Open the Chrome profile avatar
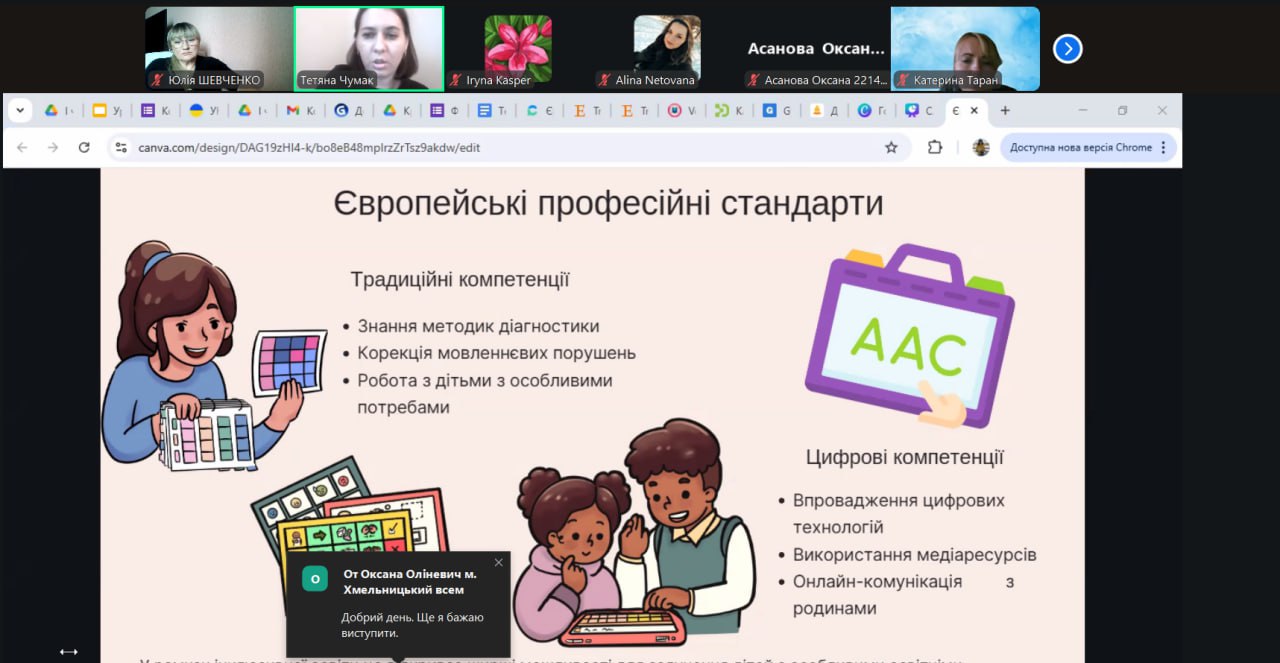Screen dimensions: 1280x663 (x=981, y=147)
